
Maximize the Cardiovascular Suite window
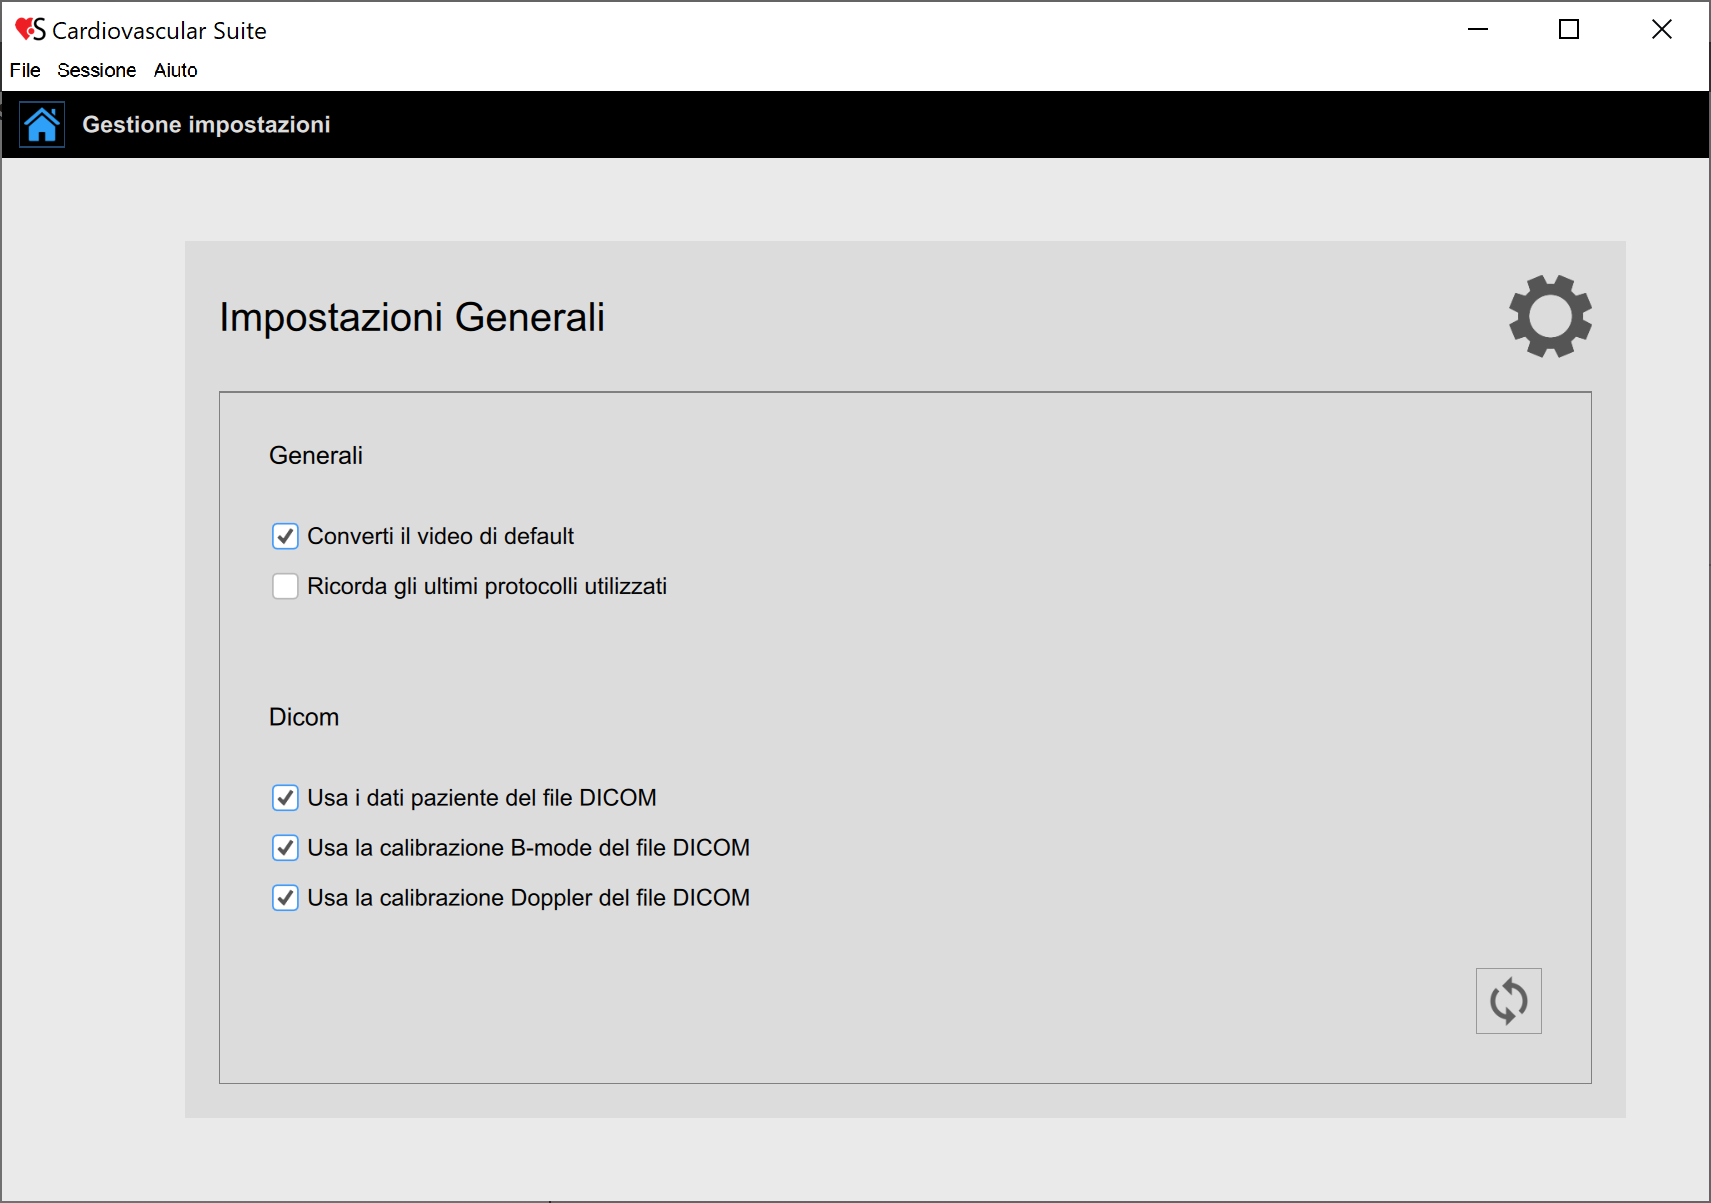tap(1569, 30)
